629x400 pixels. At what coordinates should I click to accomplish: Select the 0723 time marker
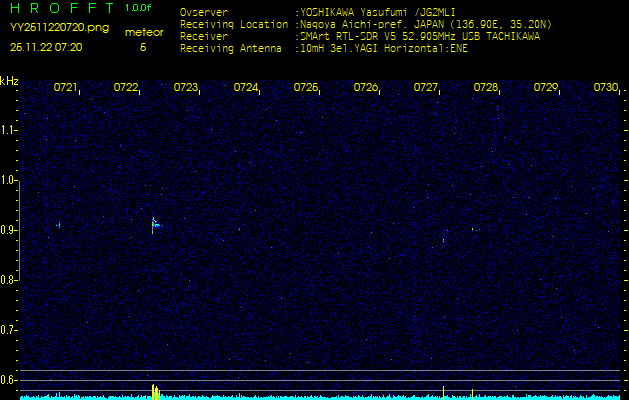[185, 88]
